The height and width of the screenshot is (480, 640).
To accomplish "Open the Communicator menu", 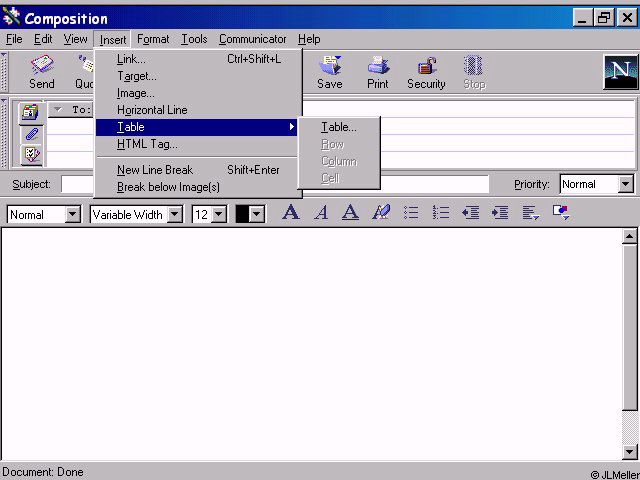I will point(253,39).
